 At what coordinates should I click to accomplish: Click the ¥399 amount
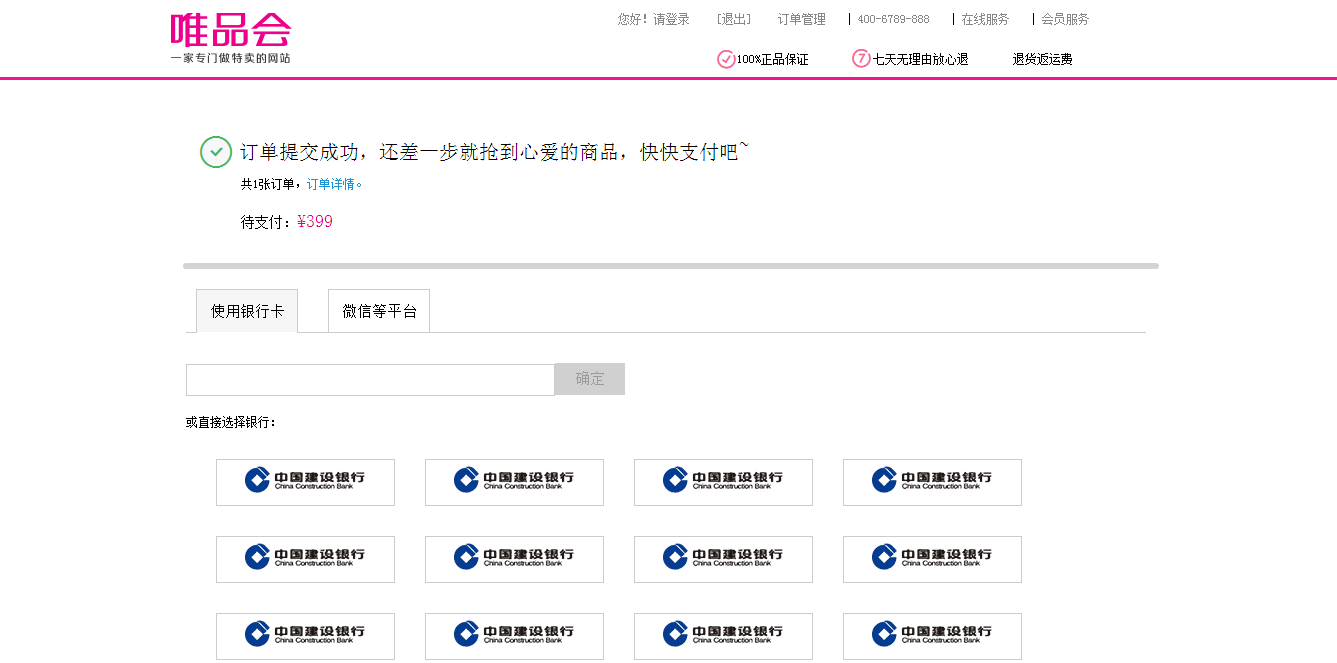[315, 222]
